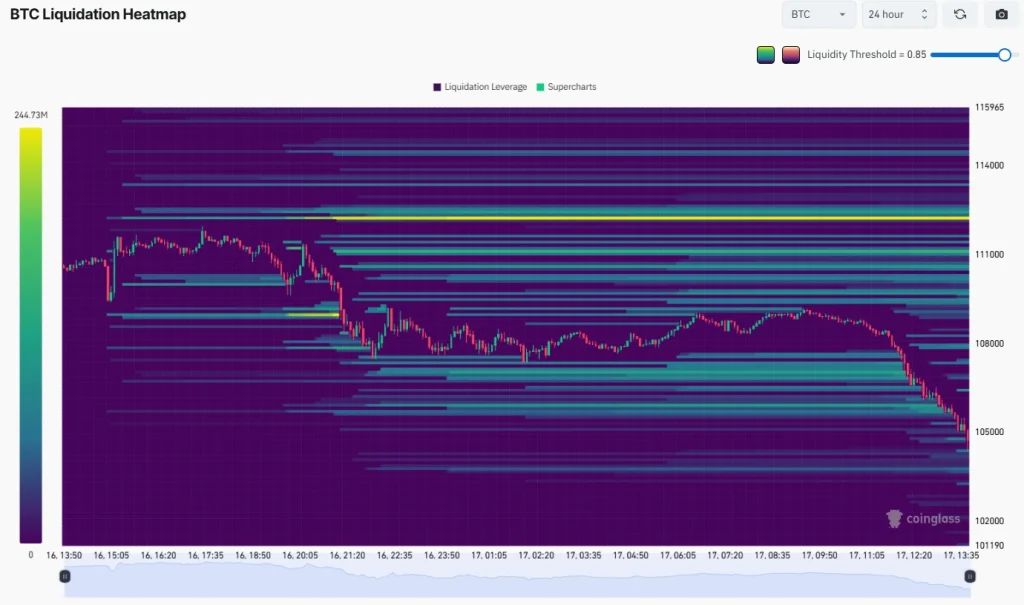The image size is (1024, 605).
Task: Click the BTC dropdown arrow
Action: (841, 15)
